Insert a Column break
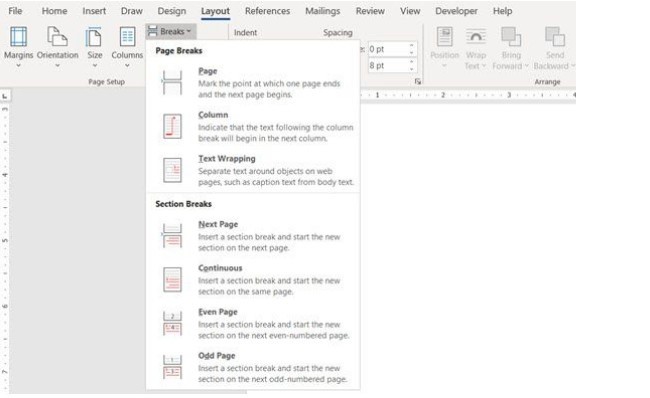 (253, 126)
